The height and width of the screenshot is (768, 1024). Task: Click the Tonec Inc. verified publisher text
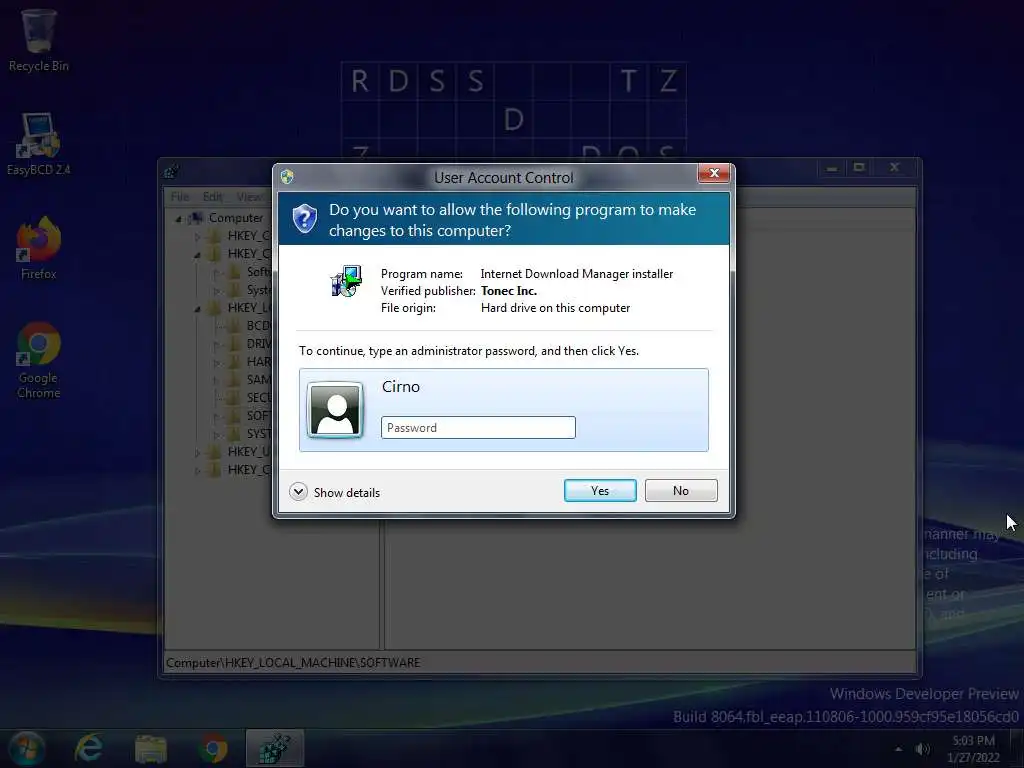coord(509,291)
